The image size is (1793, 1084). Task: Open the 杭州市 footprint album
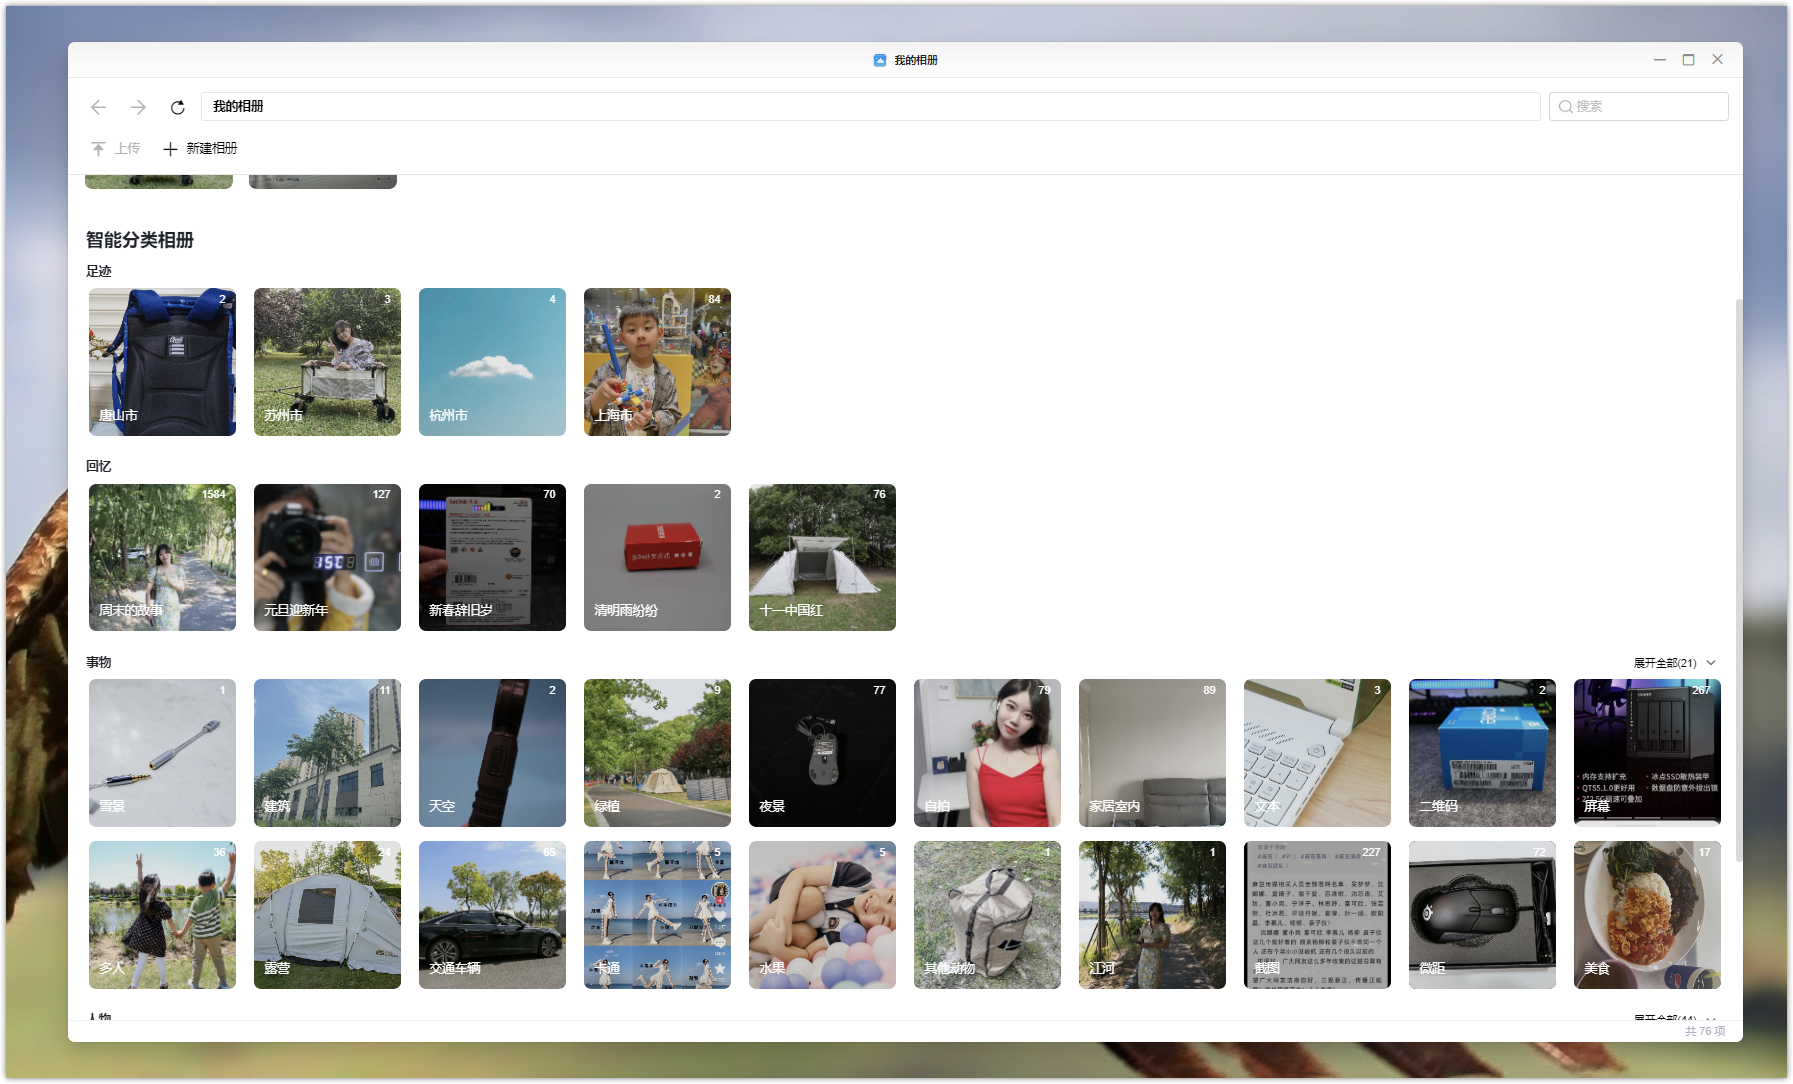tap(492, 362)
